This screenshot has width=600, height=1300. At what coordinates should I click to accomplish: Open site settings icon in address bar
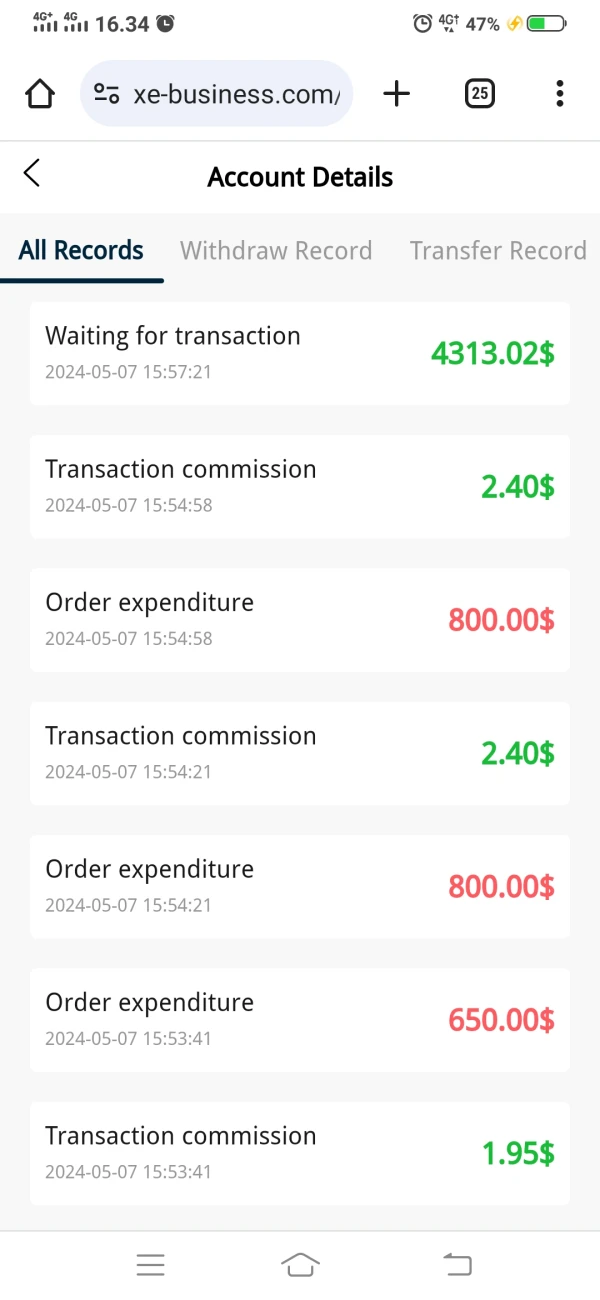click(x=106, y=94)
